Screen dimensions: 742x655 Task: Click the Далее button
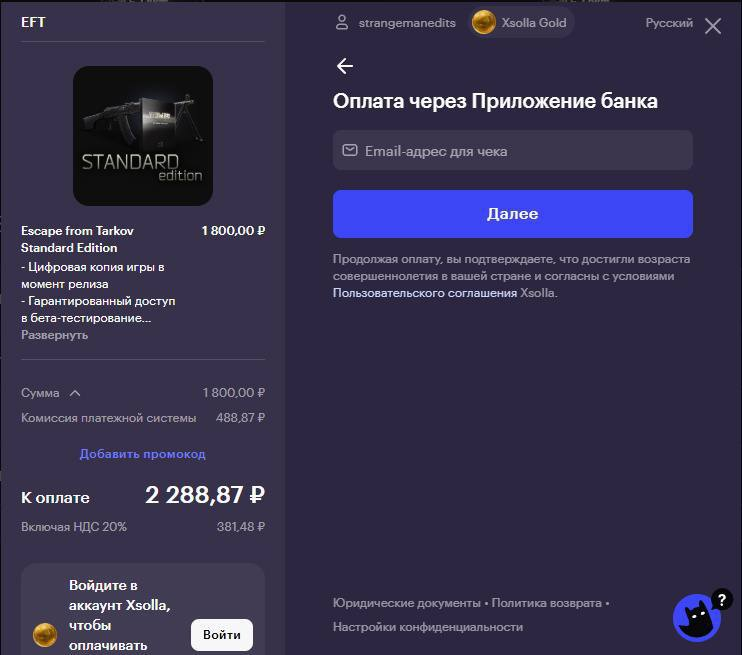coord(512,214)
